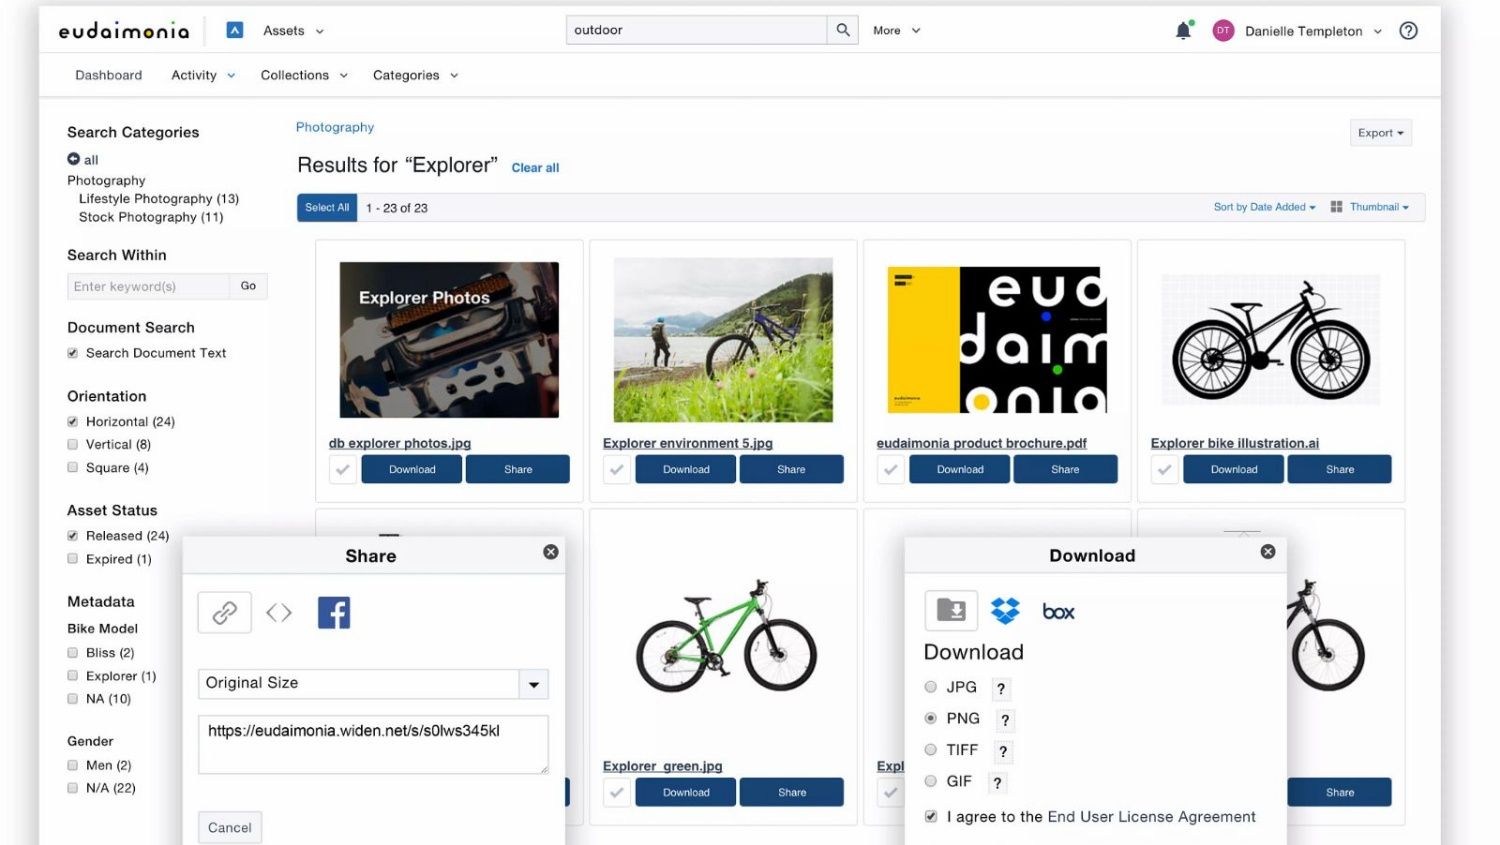Screen dimensions: 1500x845
Task: Check the Vertical orientation filter
Action: click(x=72, y=445)
